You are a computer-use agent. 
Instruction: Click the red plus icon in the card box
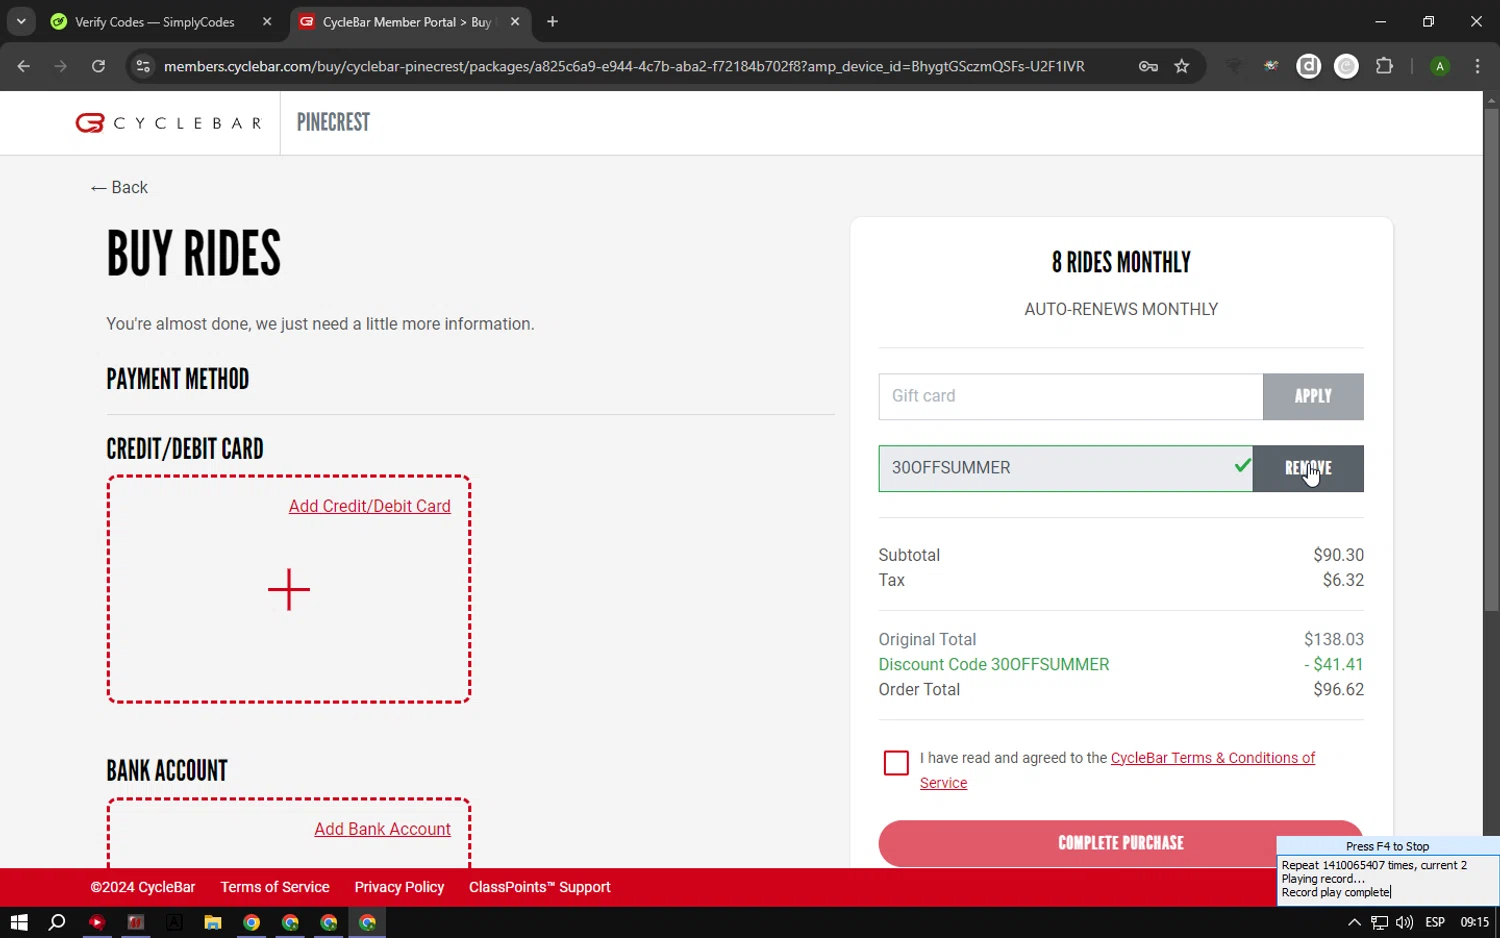(289, 590)
